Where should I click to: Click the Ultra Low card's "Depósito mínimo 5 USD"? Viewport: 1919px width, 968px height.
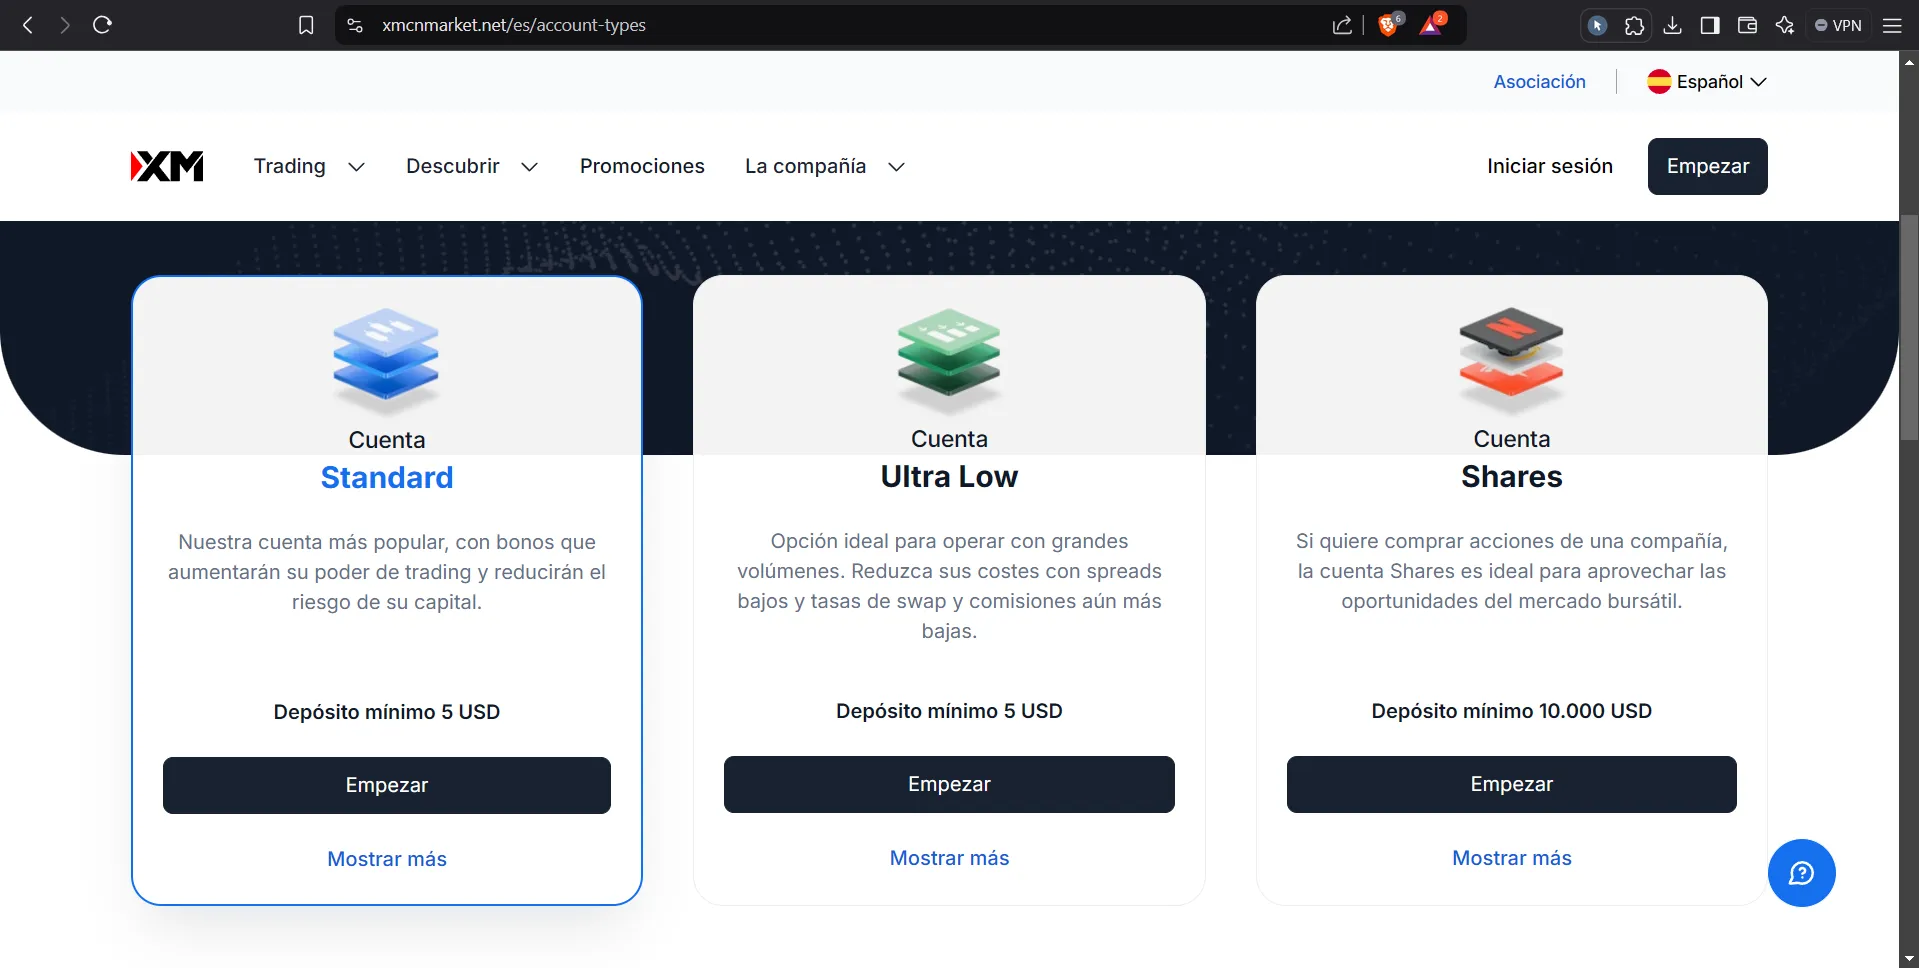949,711
